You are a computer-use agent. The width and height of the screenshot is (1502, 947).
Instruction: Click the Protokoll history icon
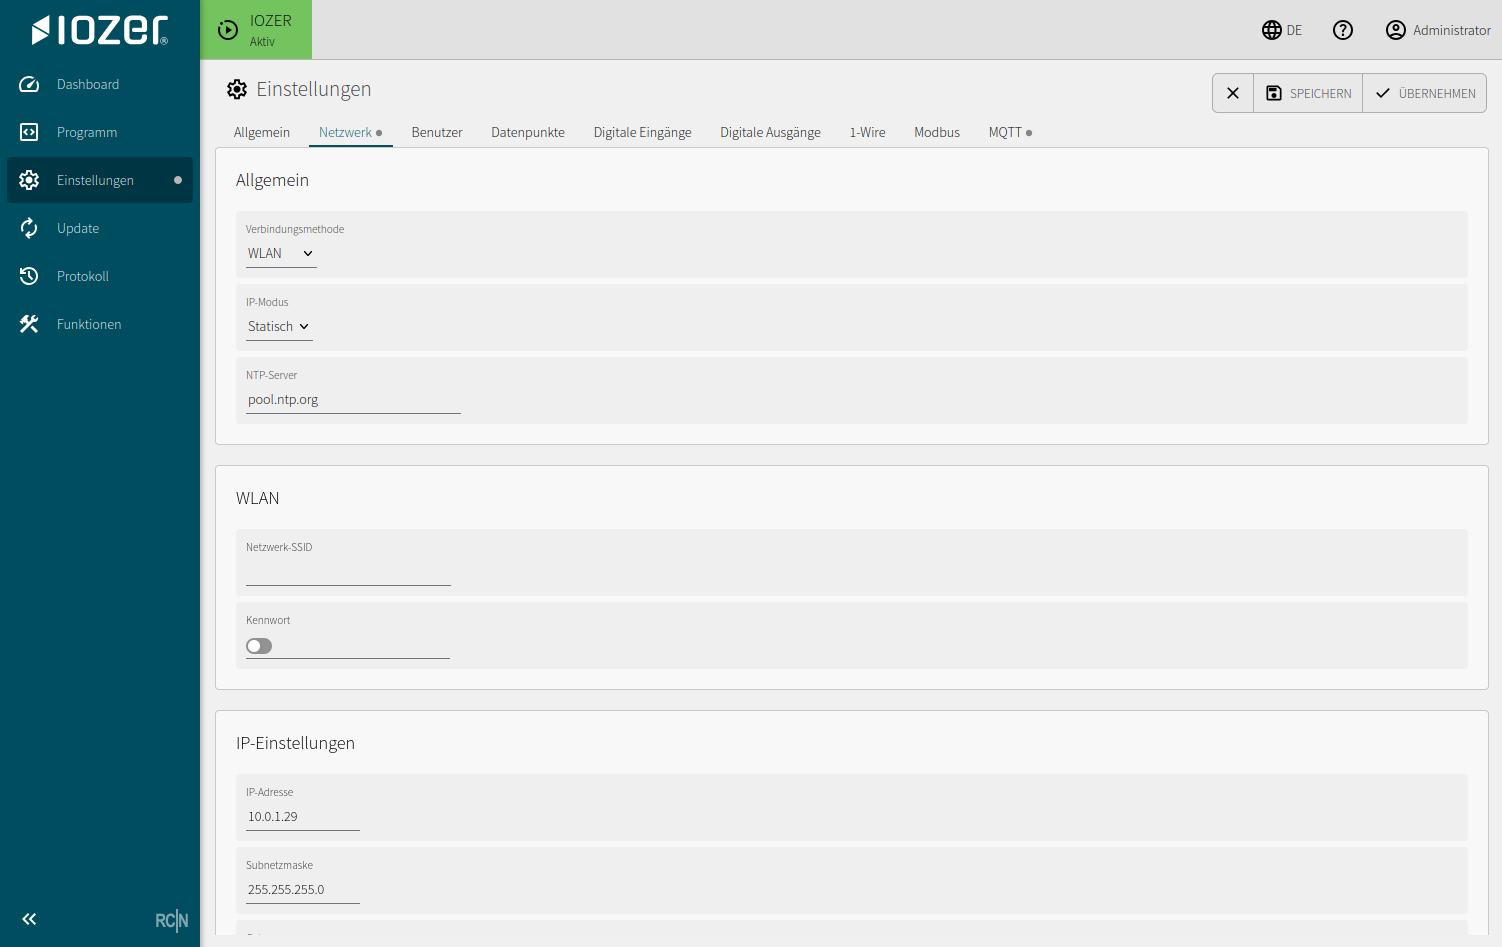pos(29,276)
